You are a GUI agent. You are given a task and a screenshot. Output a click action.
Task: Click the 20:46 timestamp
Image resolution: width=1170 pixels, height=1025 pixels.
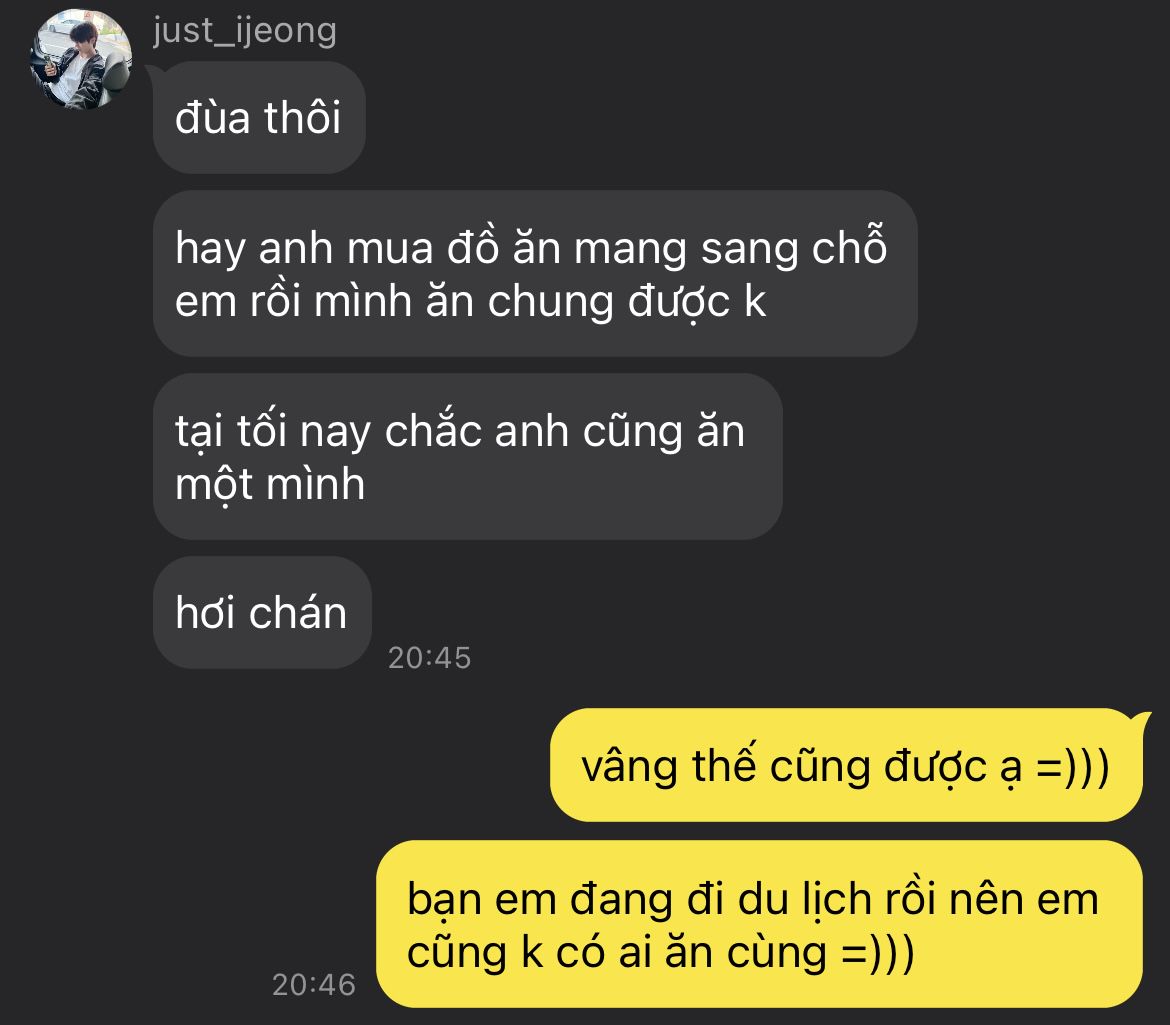pos(314,985)
